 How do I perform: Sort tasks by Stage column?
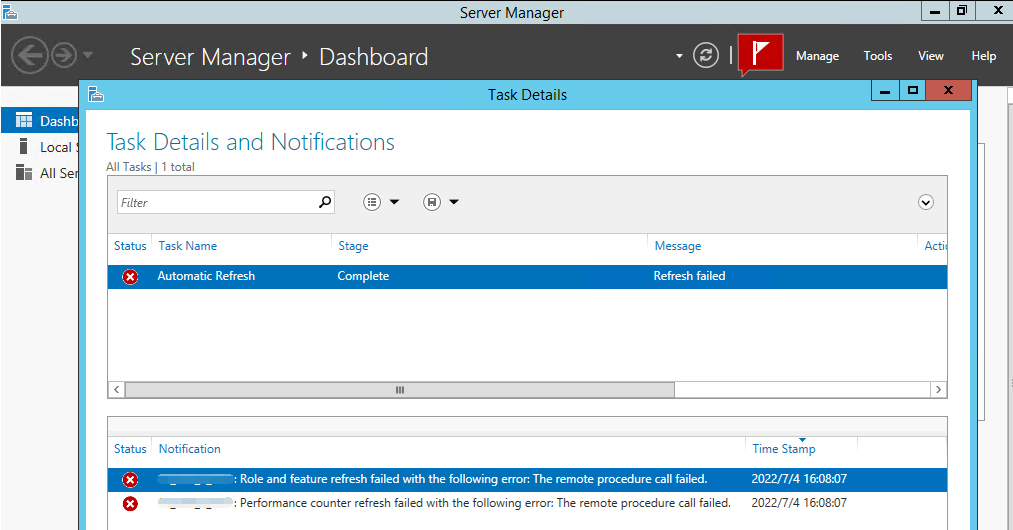tap(353, 246)
